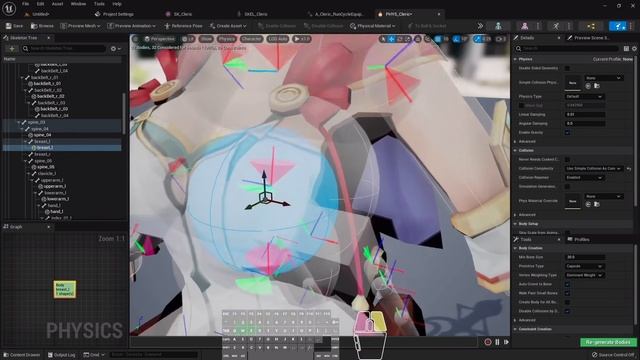Click the Skeleton Tree search field
The height and width of the screenshot is (360, 640).
tap(64, 49)
